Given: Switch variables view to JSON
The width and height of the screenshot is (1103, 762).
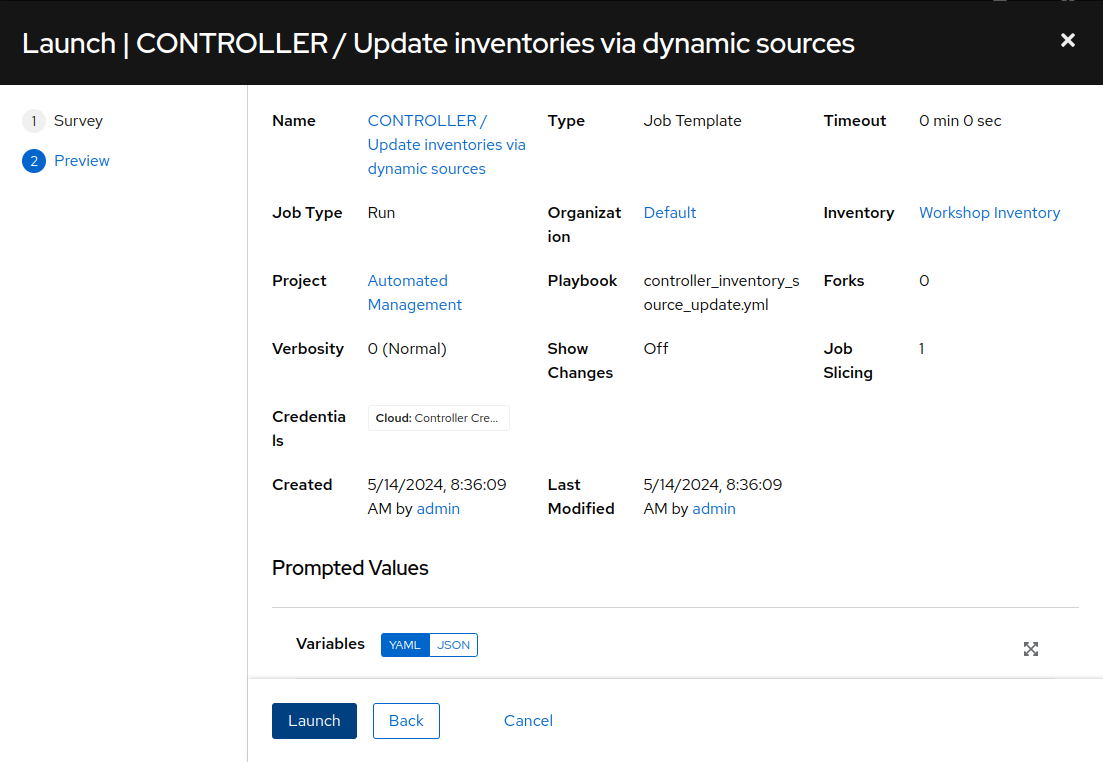Looking at the screenshot, I should click(x=454, y=644).
